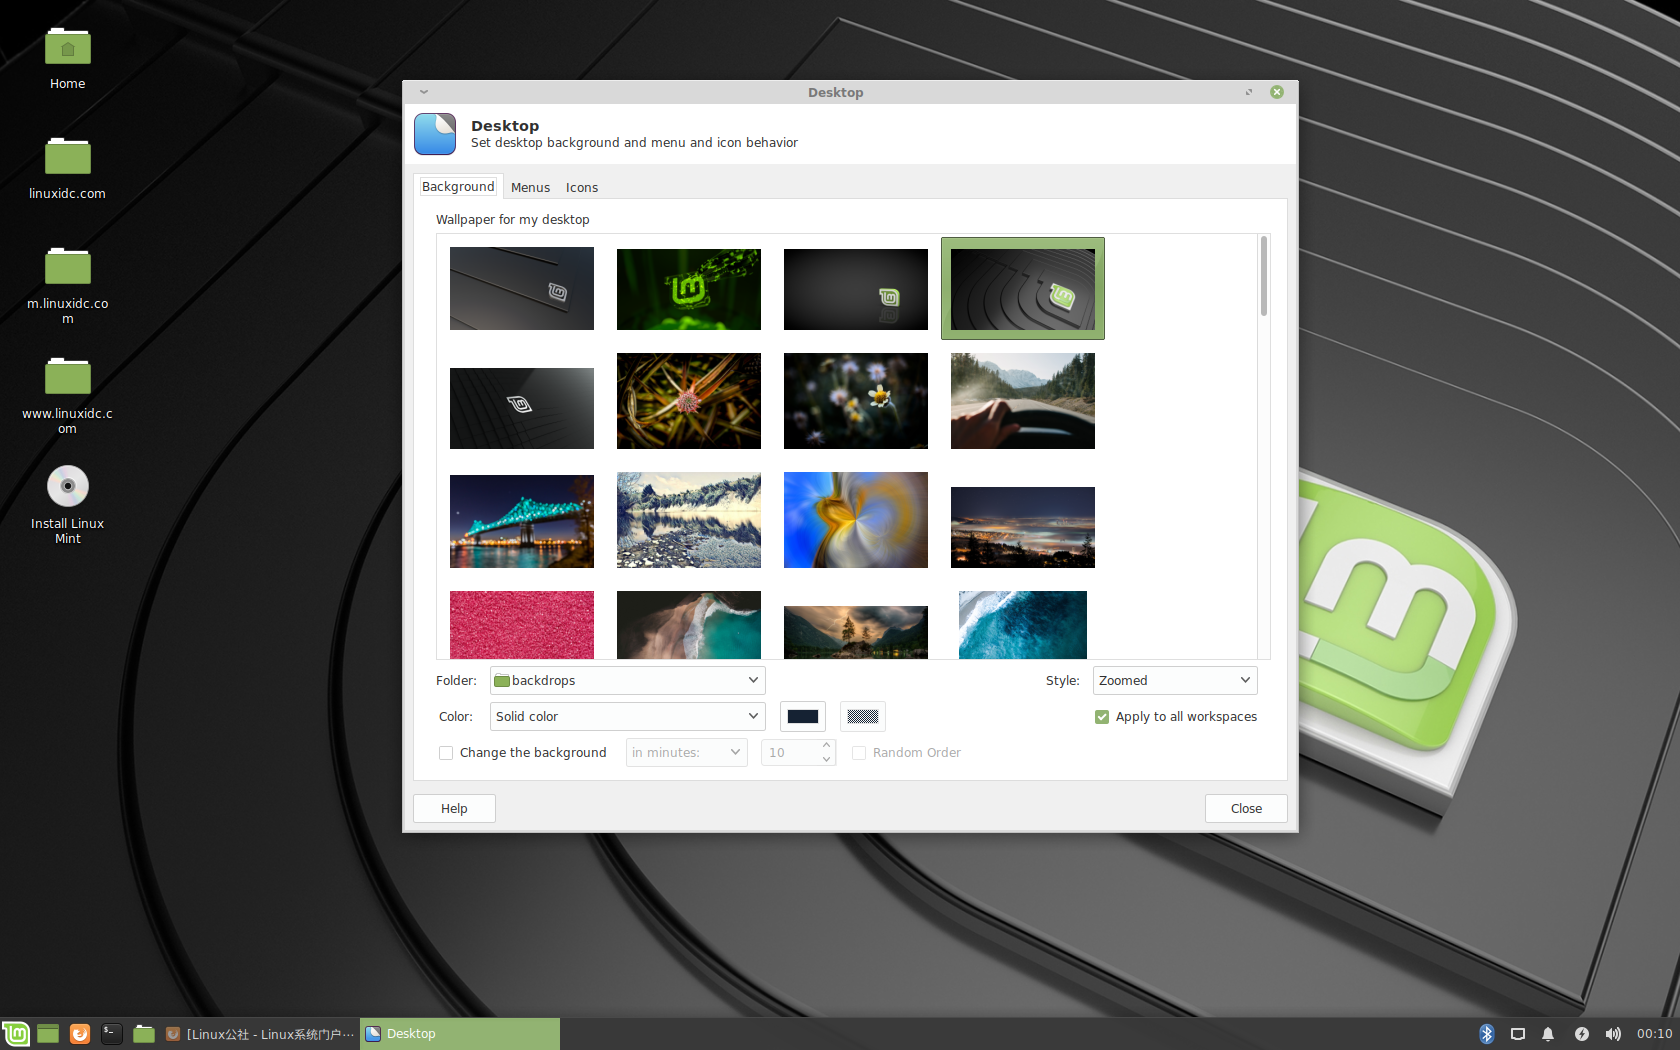Increase the interval with up stepper arrow

(x=827, y=746)
